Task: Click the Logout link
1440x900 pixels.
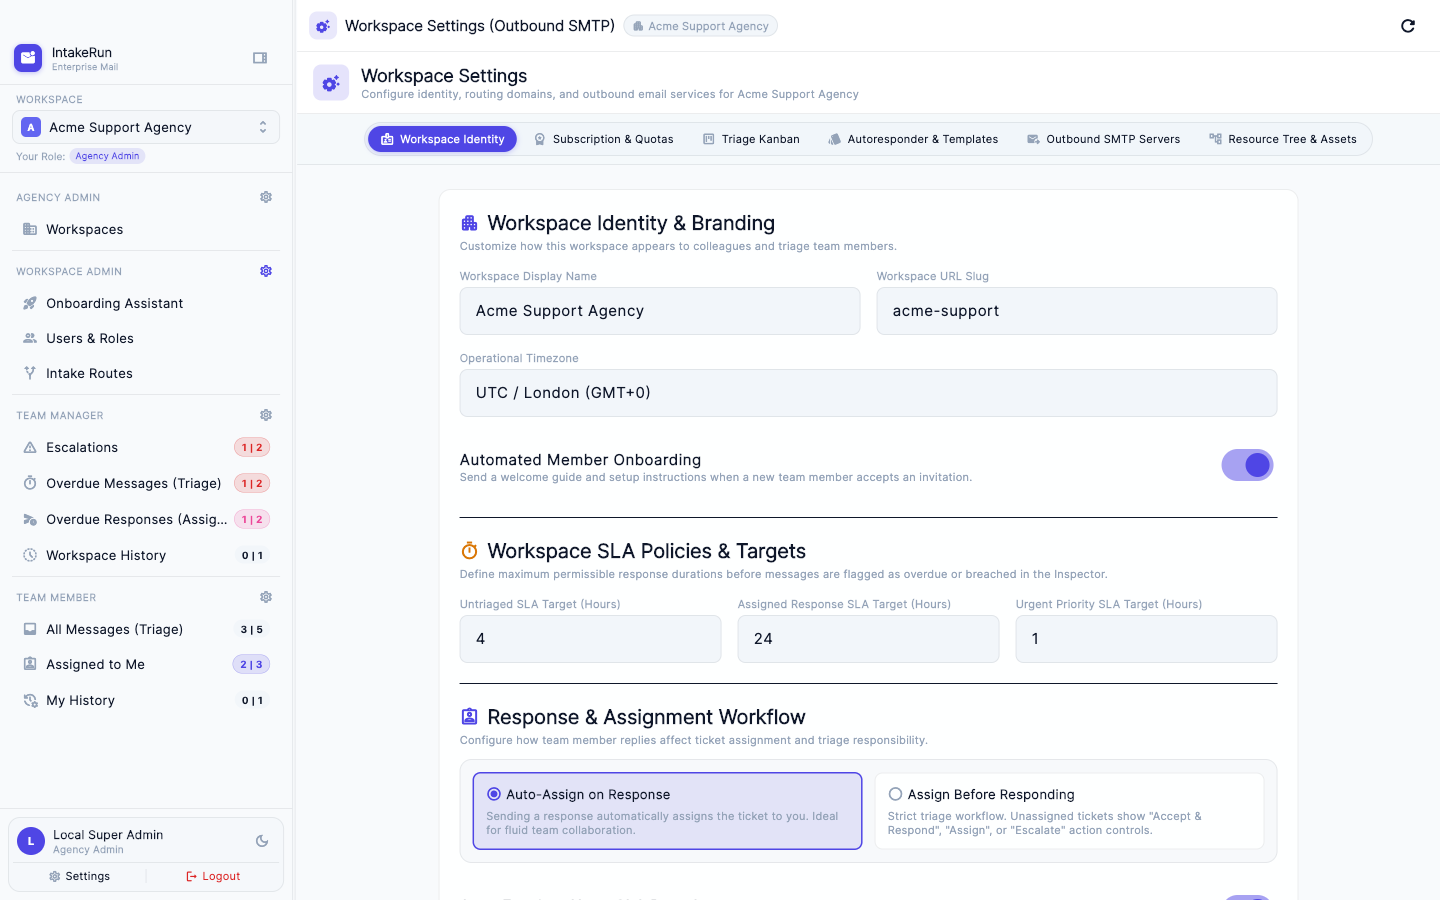Action: point(213,876)
